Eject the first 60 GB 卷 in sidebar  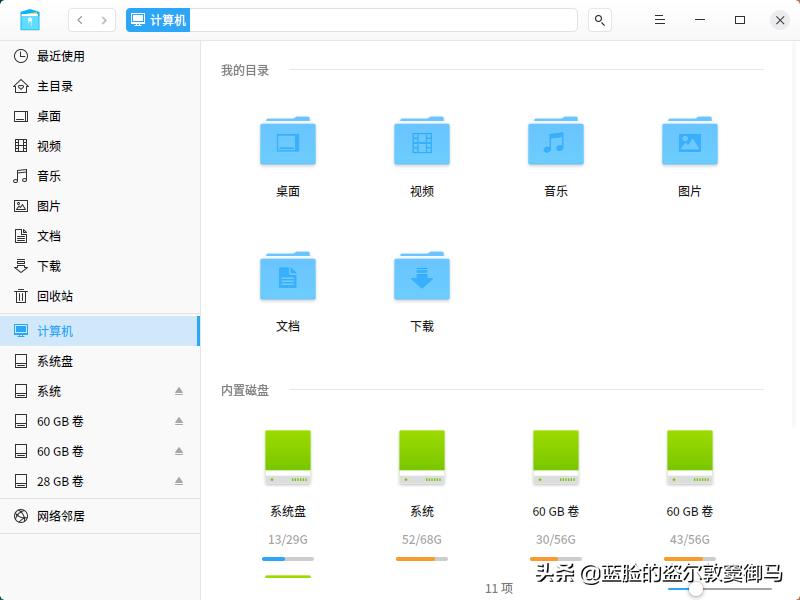pos(180,421)
